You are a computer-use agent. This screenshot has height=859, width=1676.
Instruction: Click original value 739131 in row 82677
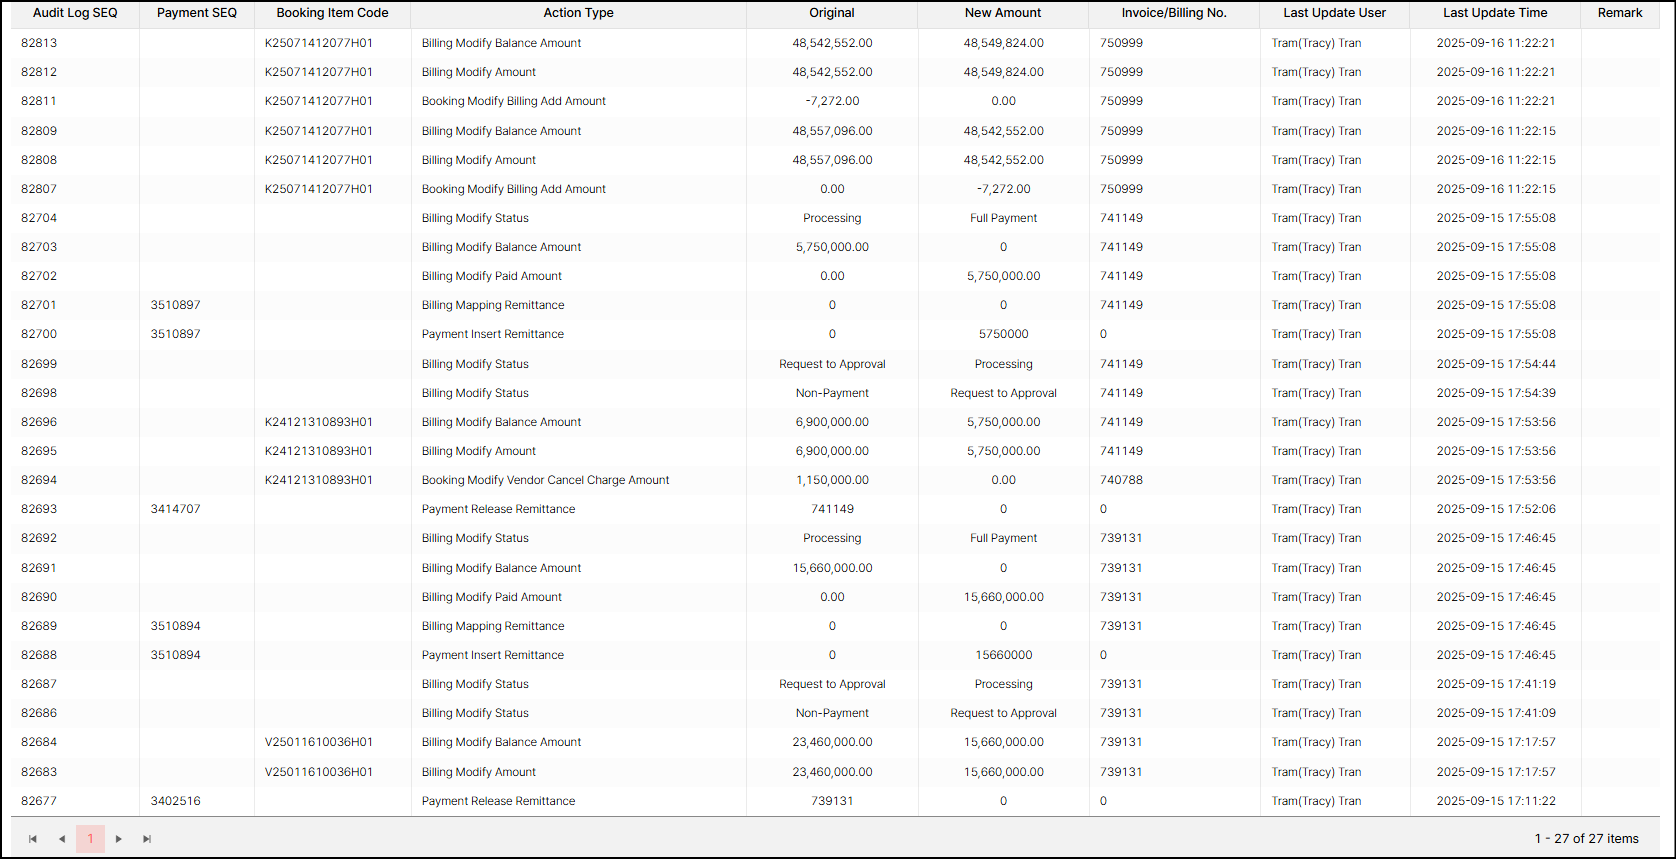point(832,801)
